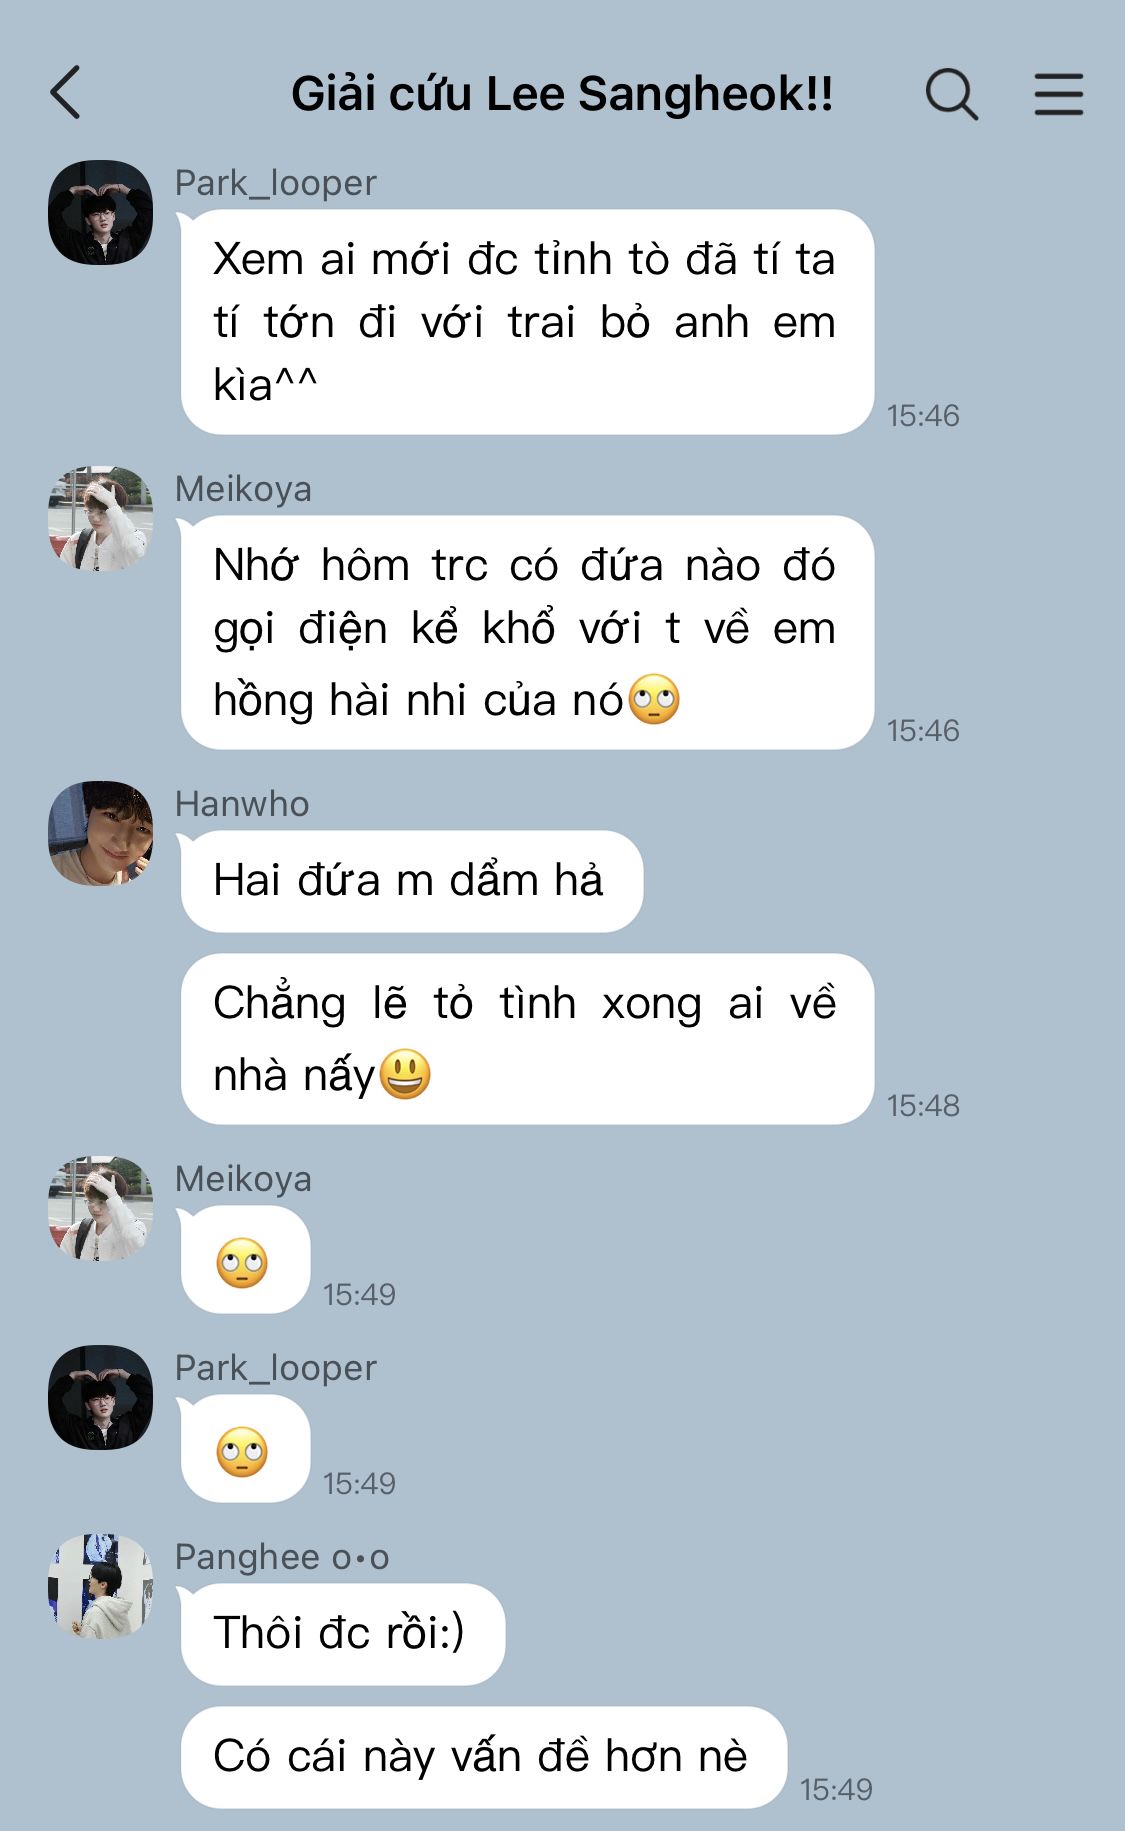The height and width of the screenshot is (1831, 1125).
Task: Open the hamburger menu icon
Action: 1058,94
